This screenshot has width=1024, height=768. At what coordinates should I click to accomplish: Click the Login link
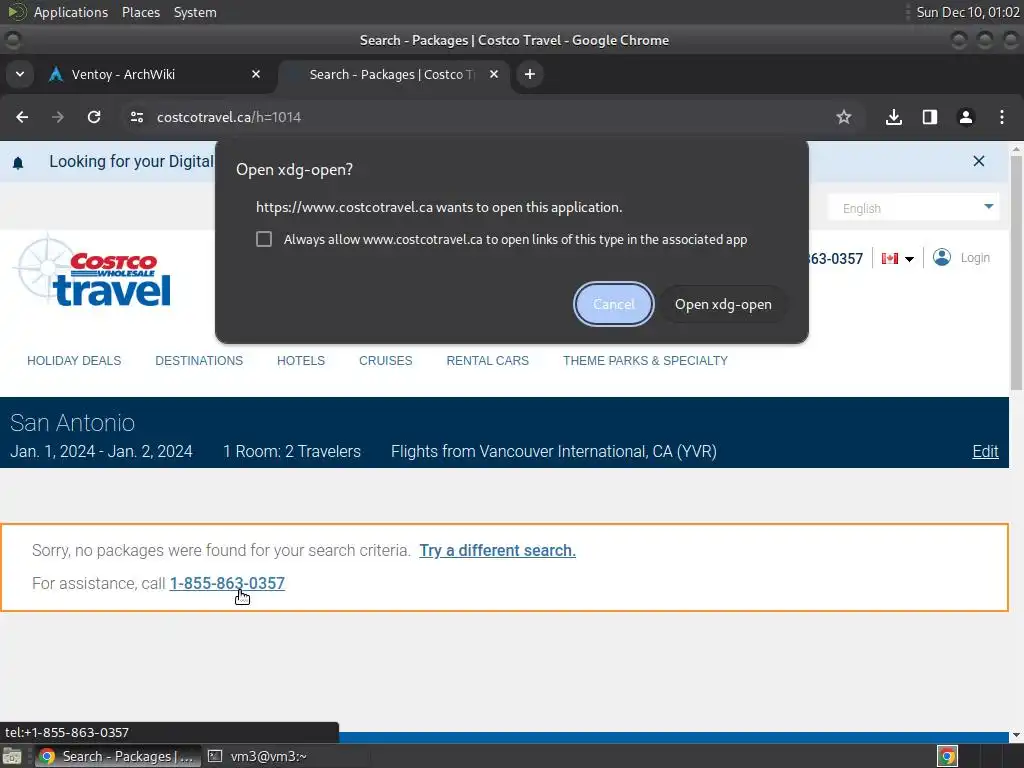coord(975,258)
